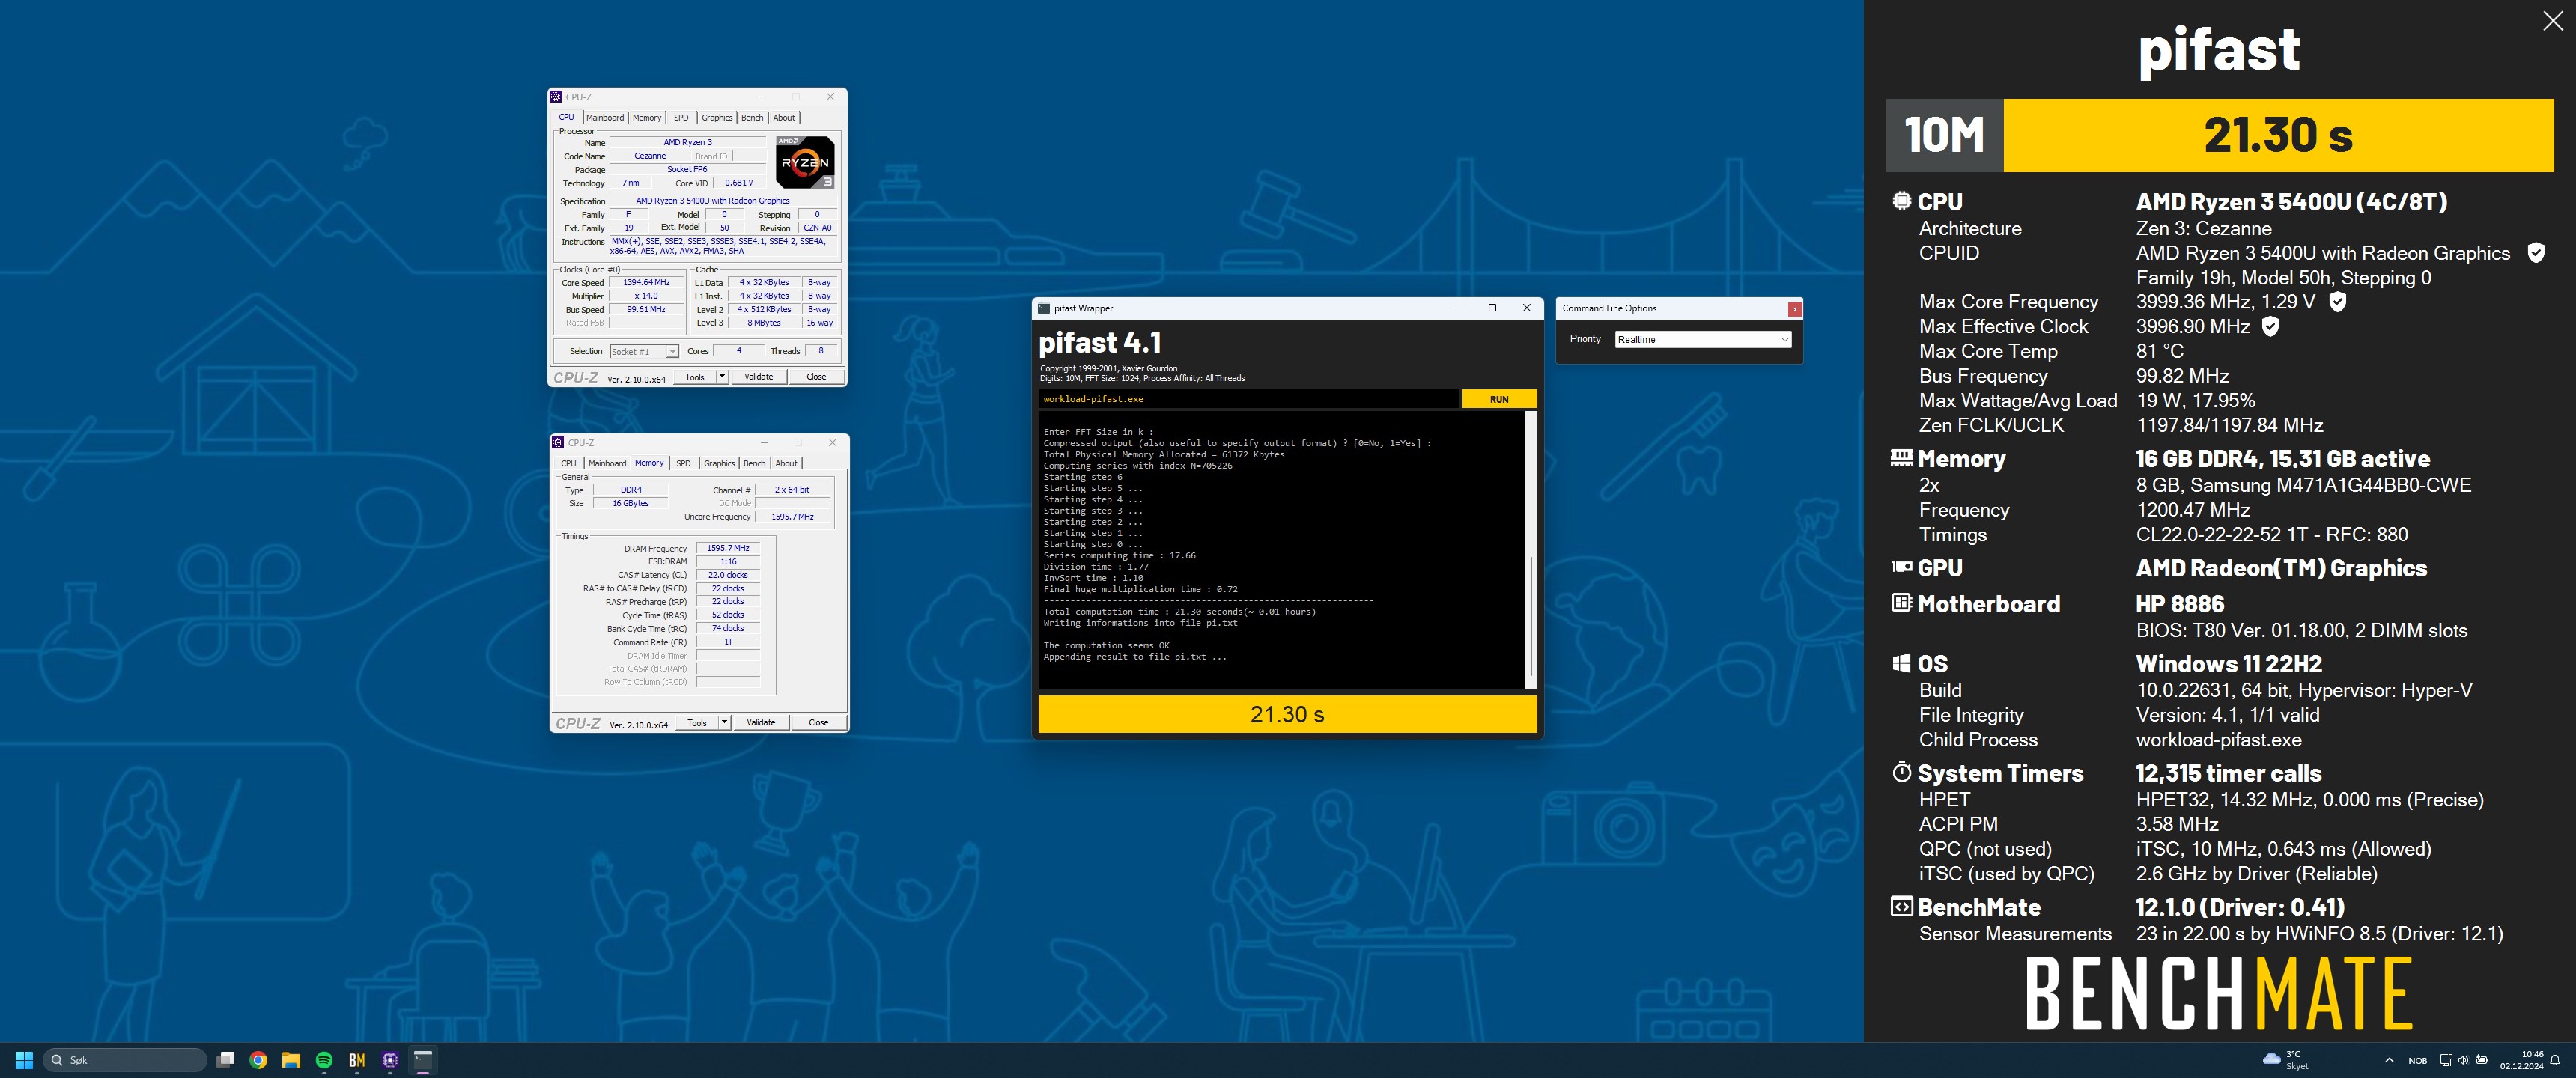Open the Windows Start menu
2576x1078 pixels.
[x=25, y=1060]
